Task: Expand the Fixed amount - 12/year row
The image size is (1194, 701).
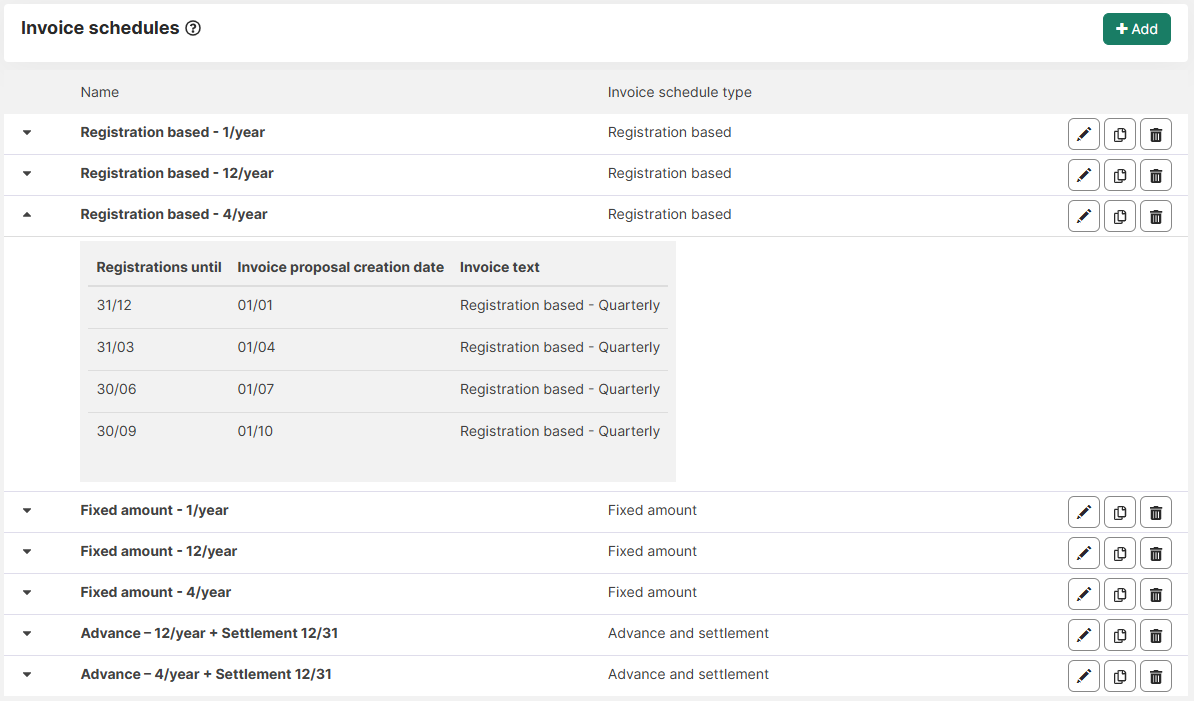Action: [27, 552]
